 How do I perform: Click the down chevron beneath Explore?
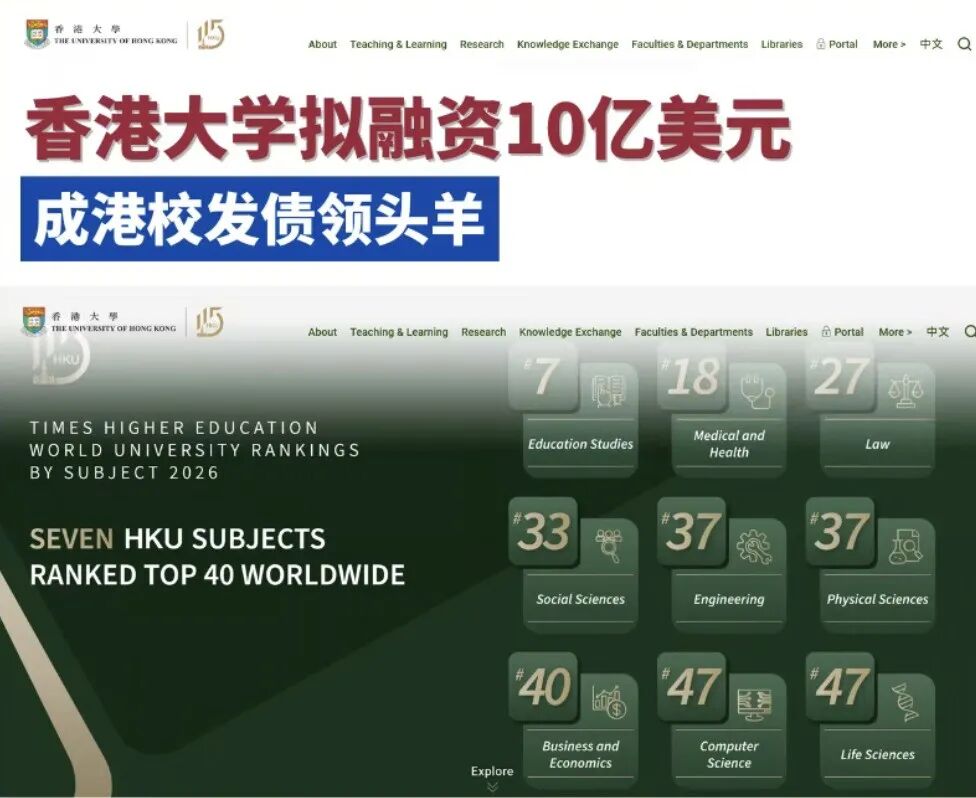point(492,787)
